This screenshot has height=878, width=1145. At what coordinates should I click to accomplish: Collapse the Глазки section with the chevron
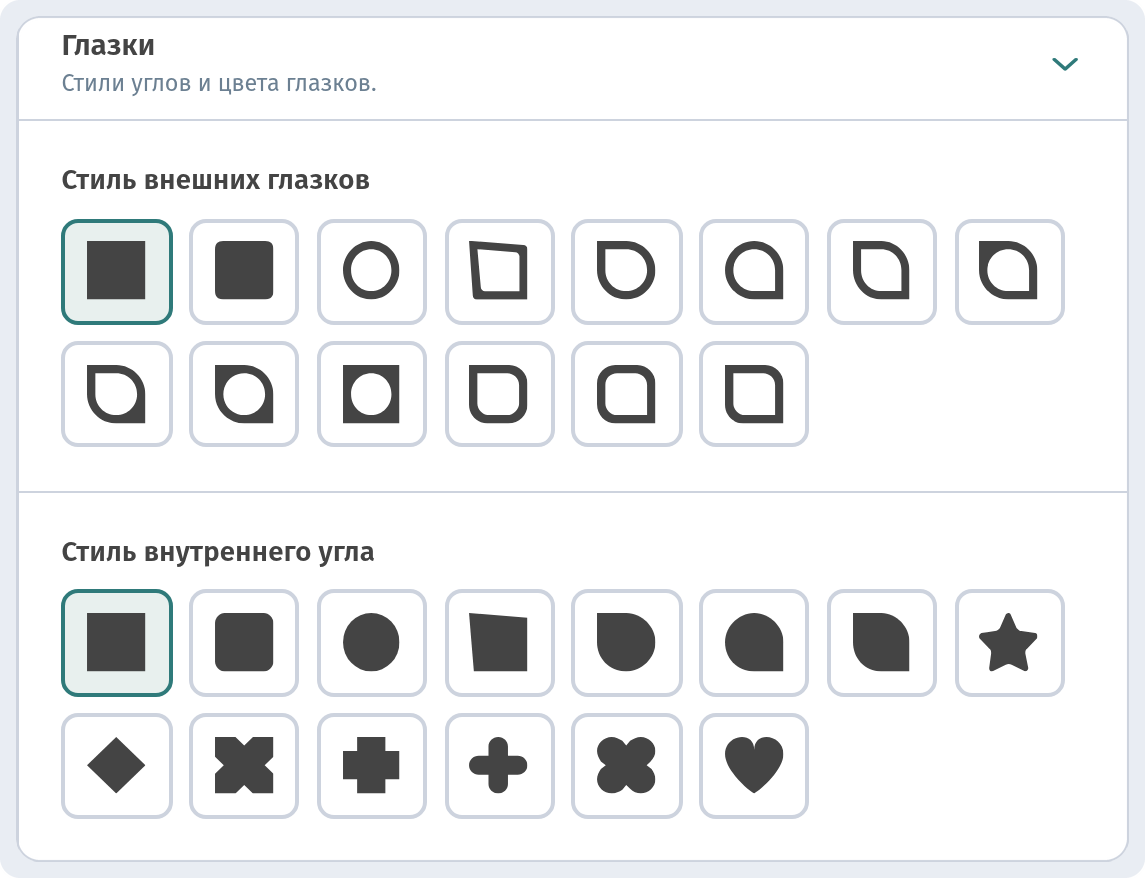pyautogui.click(x=1065, y=64)
